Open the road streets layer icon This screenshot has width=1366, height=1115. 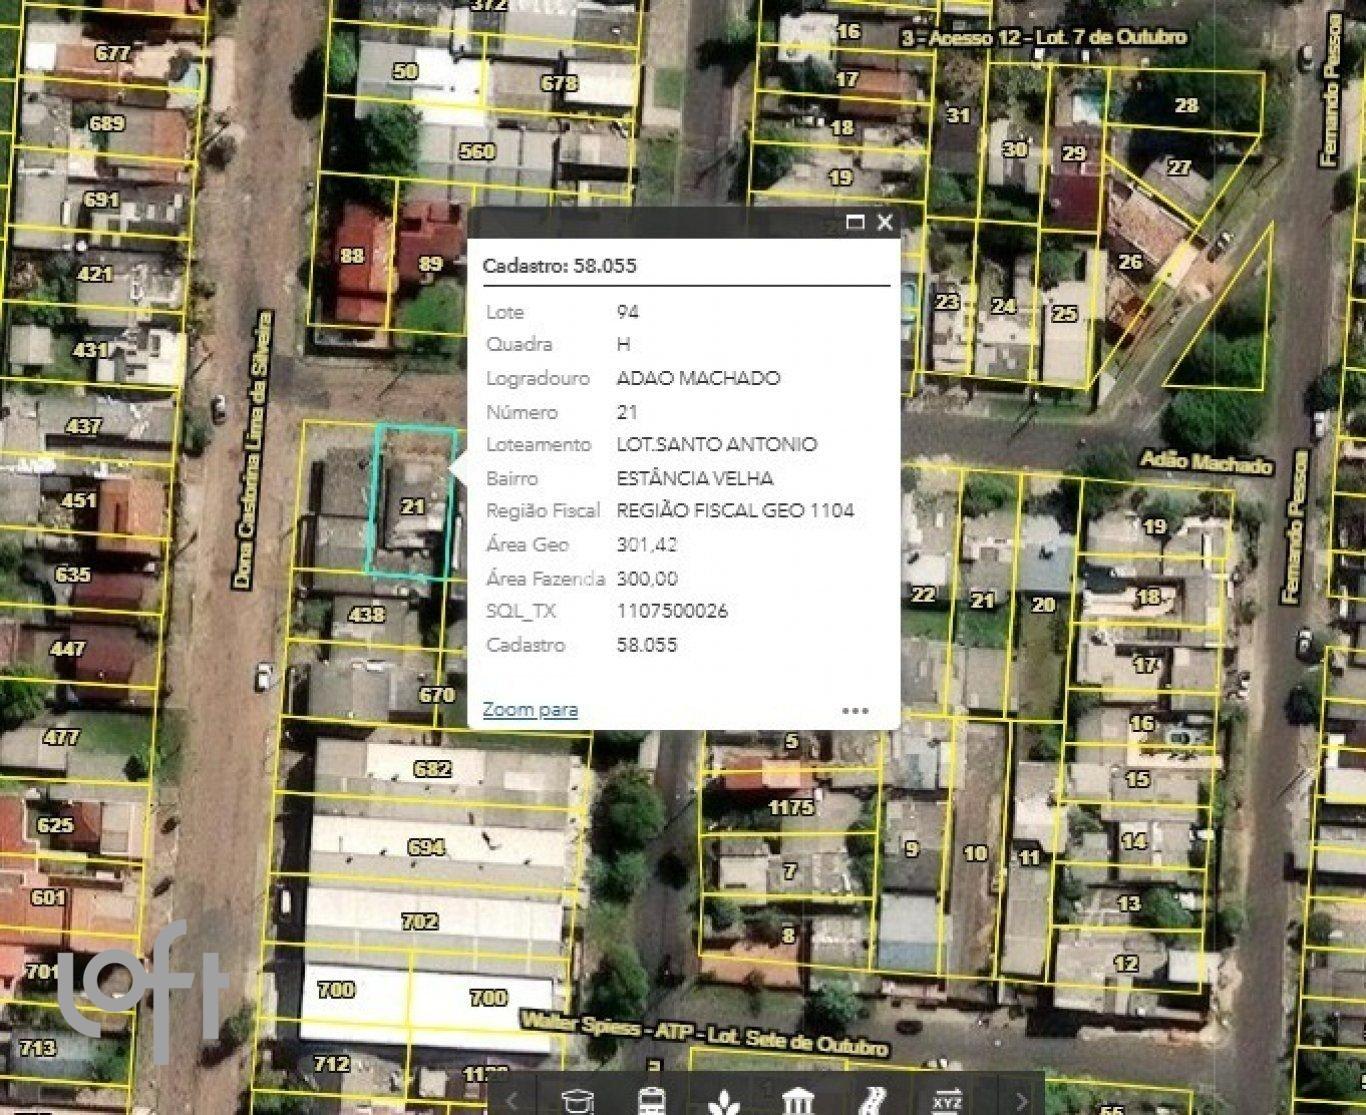(871, 1101)
